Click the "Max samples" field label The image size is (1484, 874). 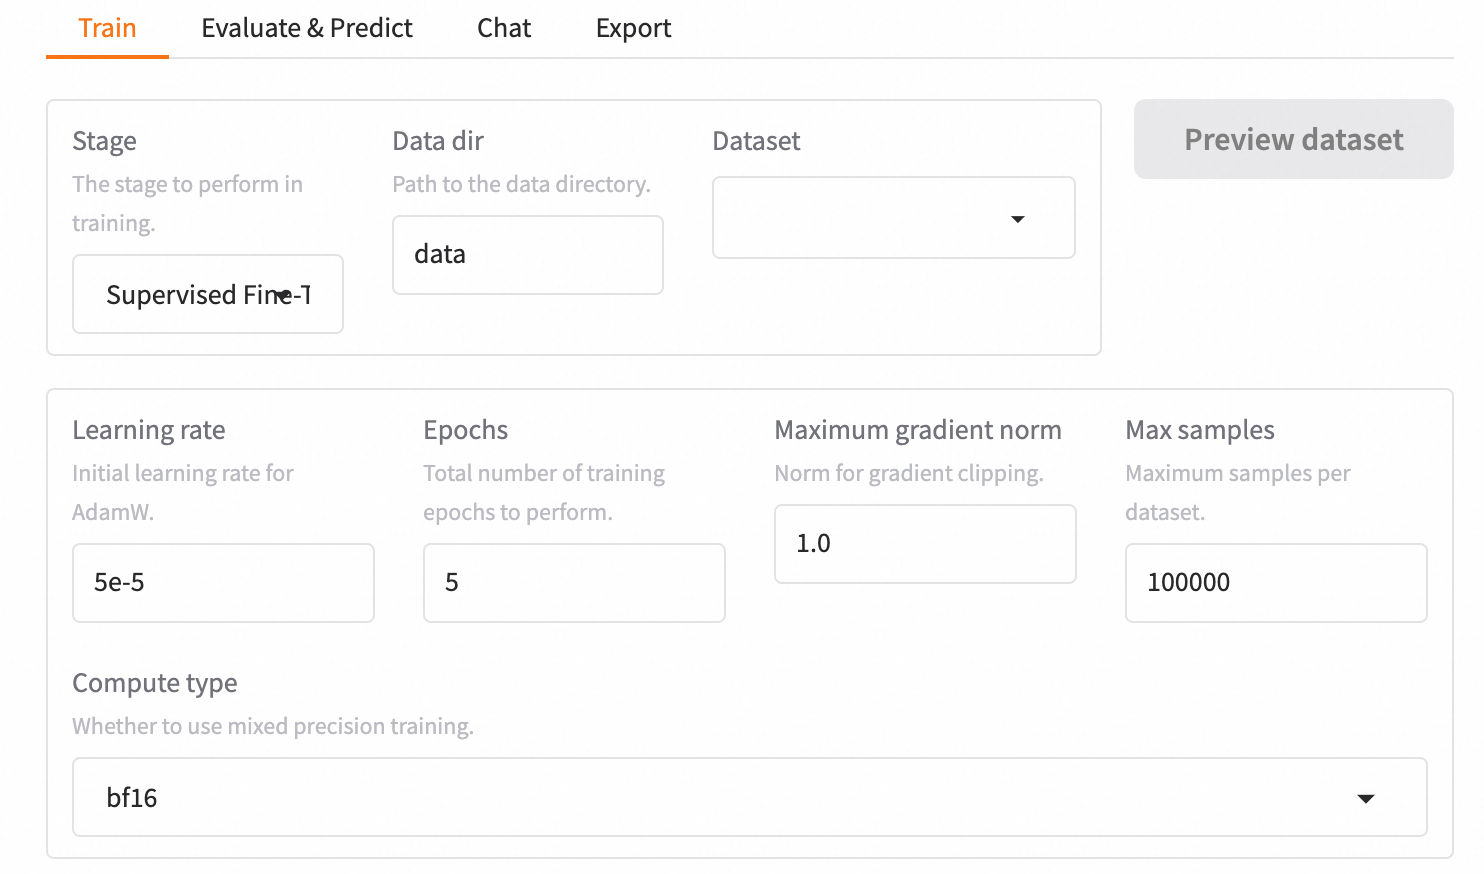1199,430
